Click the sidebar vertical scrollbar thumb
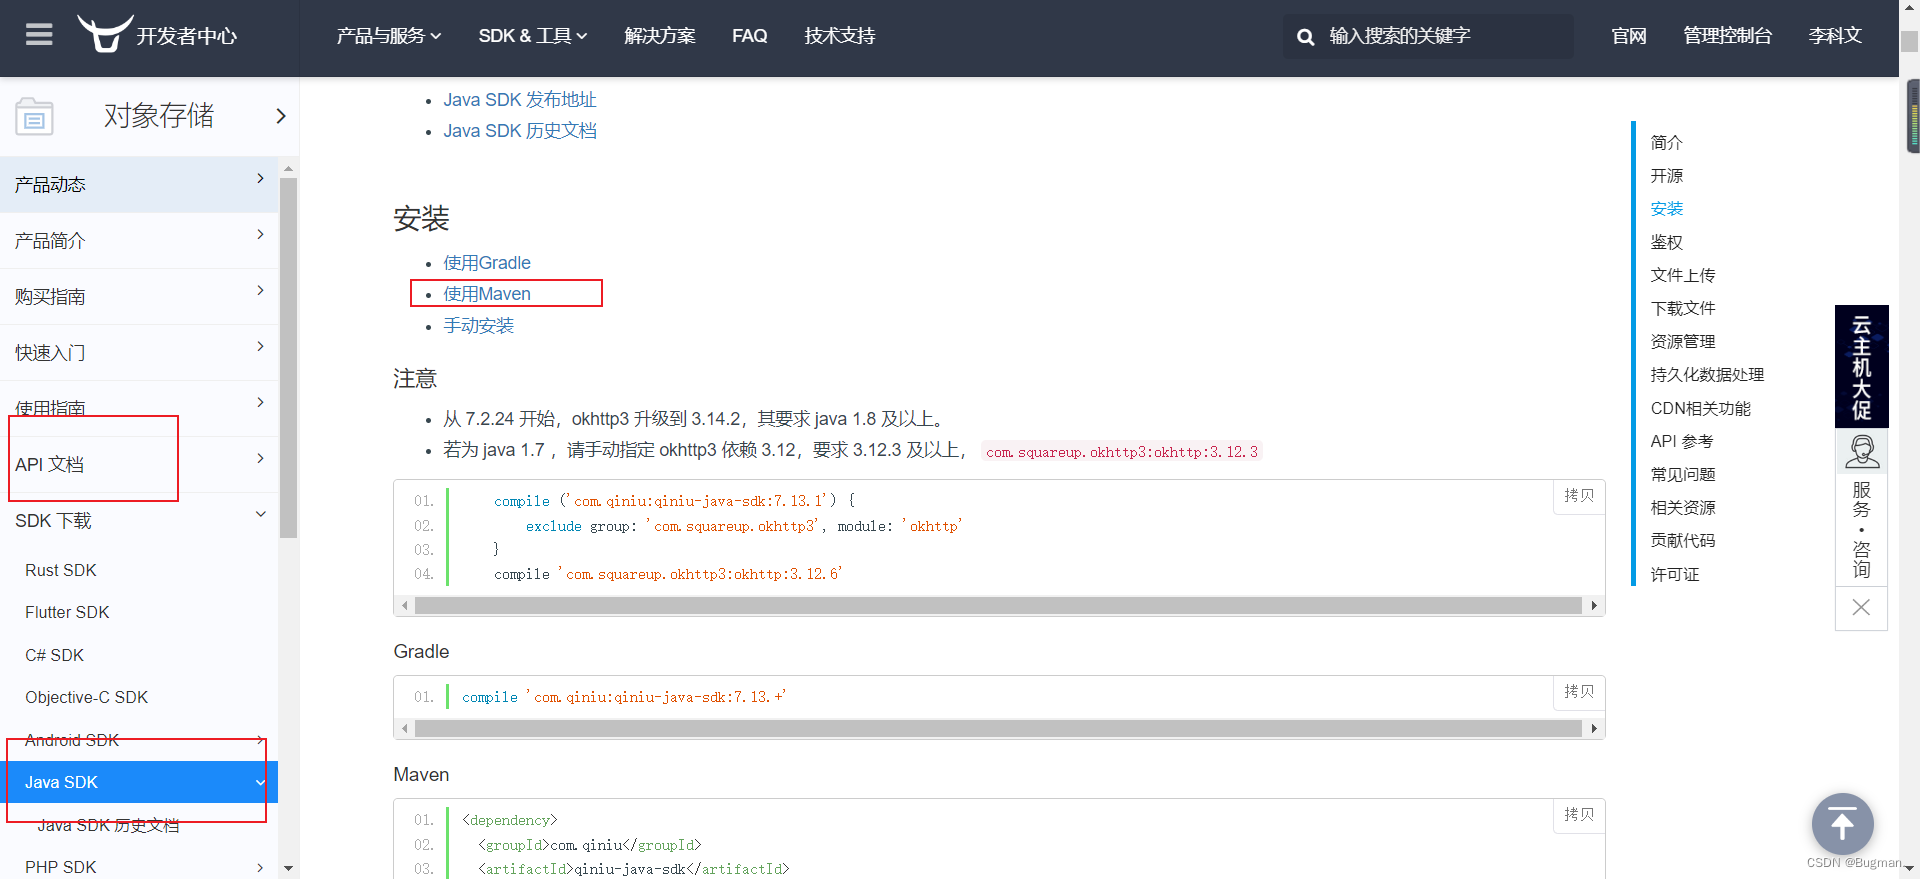This screenshot has height=879, width=1920. [289, 358]
